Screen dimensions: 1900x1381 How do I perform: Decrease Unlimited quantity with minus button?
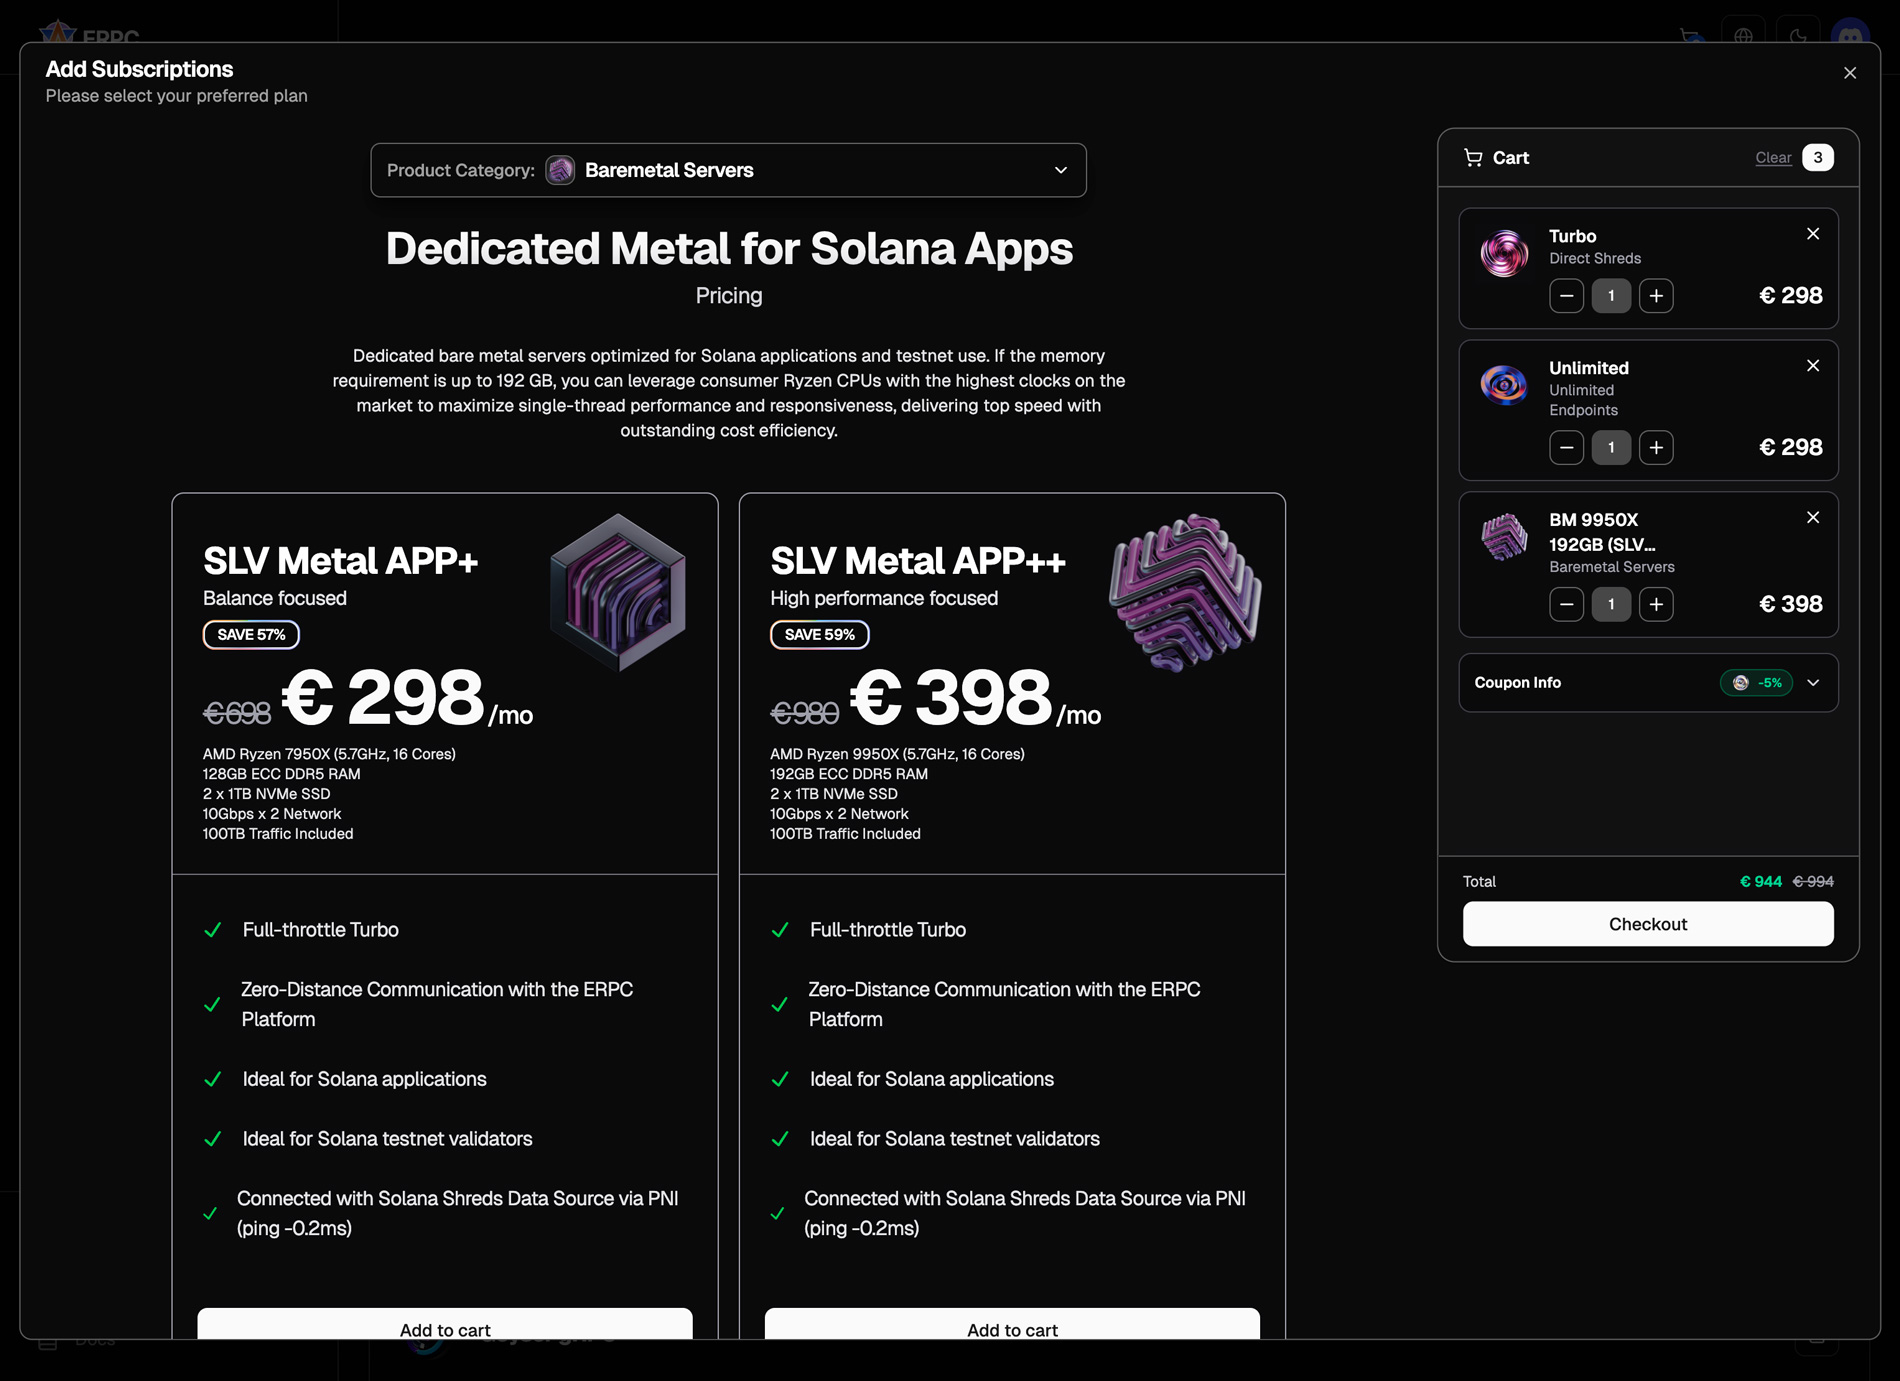(x=1566, y=448)
